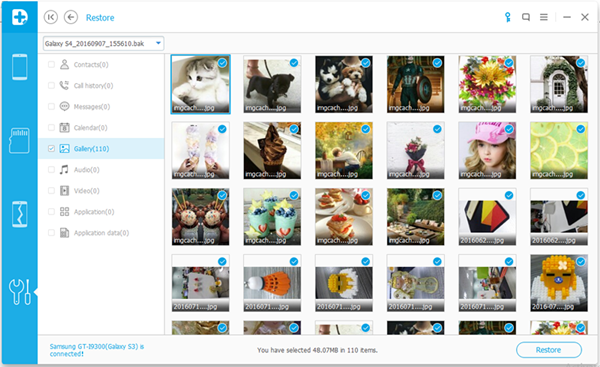Tick the Call history(0) checkbox
Screen dimensions: 600x367
pos(51,85)
